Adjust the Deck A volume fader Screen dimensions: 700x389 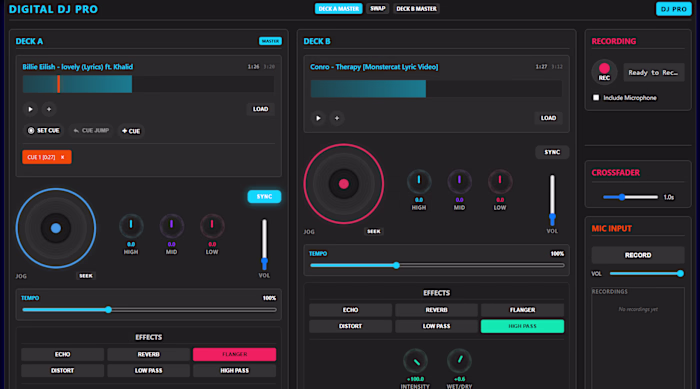coord(264,244)
